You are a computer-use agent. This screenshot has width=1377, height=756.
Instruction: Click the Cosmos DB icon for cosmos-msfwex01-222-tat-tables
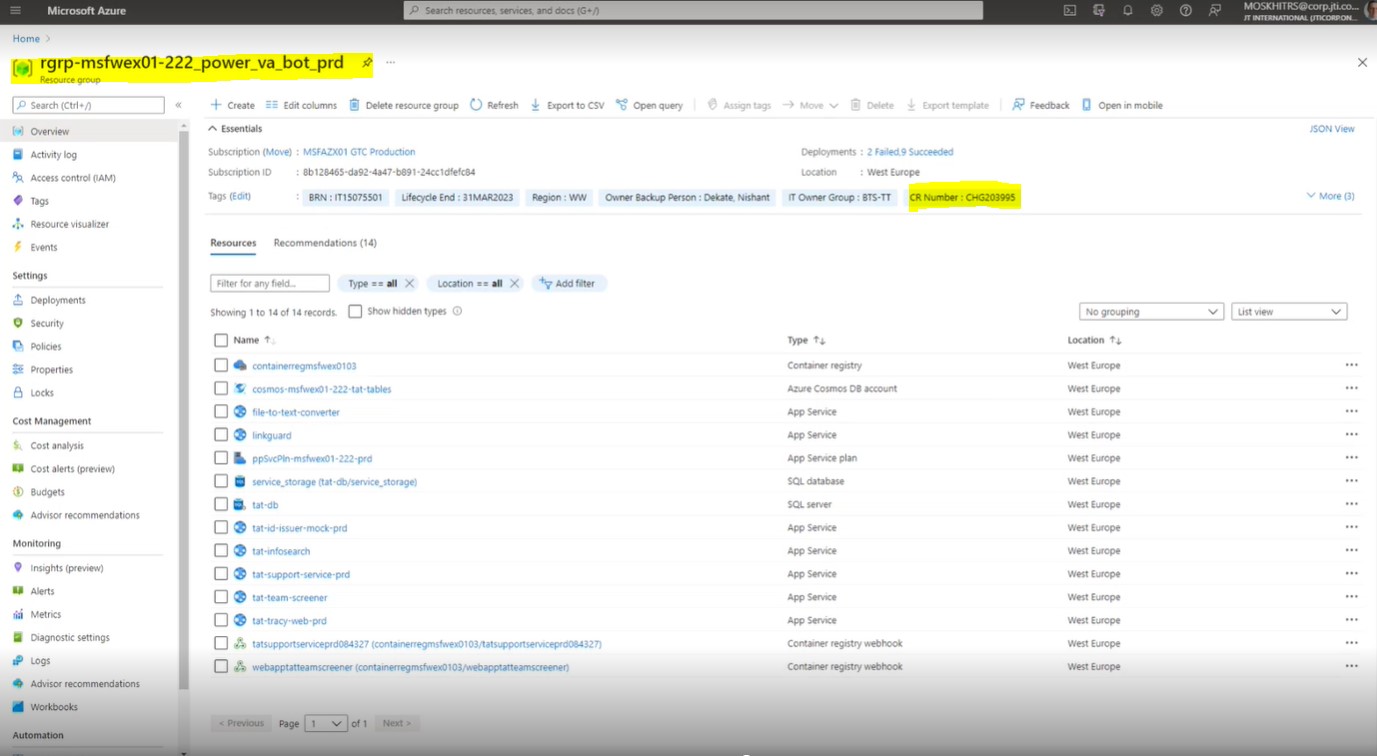pyautogui.click(x=240, y=389)
